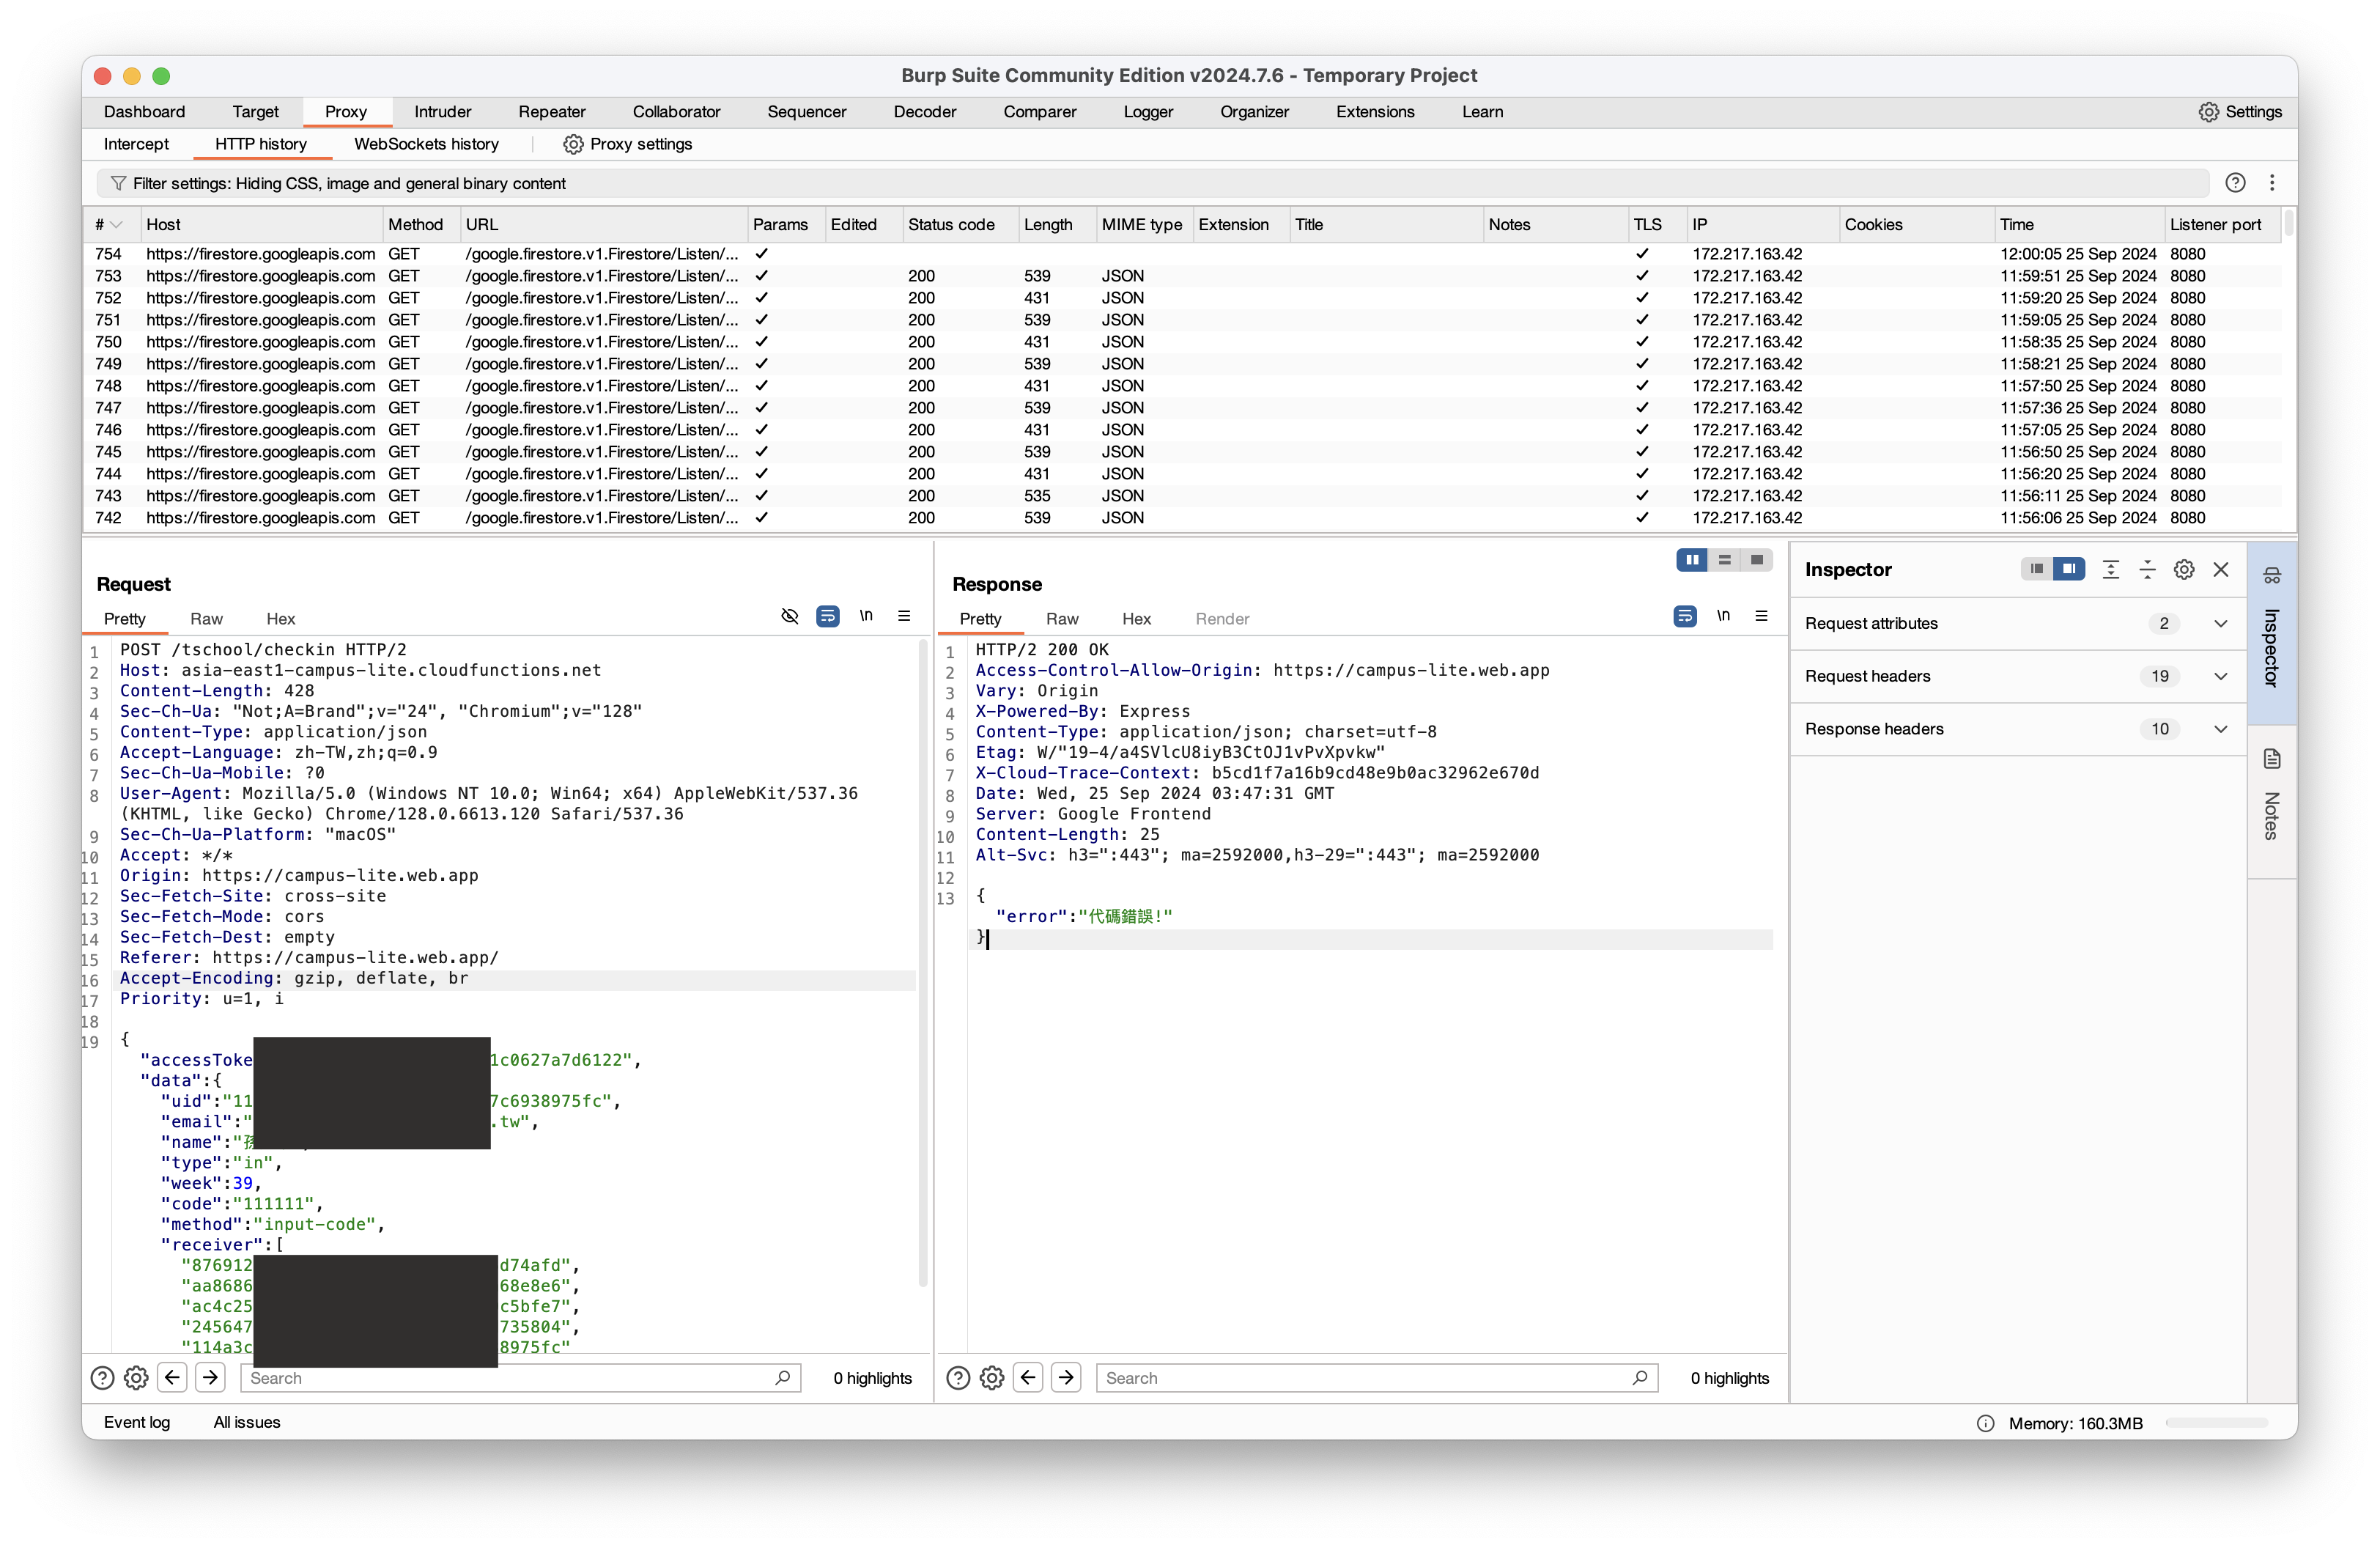Toggle non-printable \n characters in Request
This screenshot has height=1548, width=2380.
(x=866, y=616)
